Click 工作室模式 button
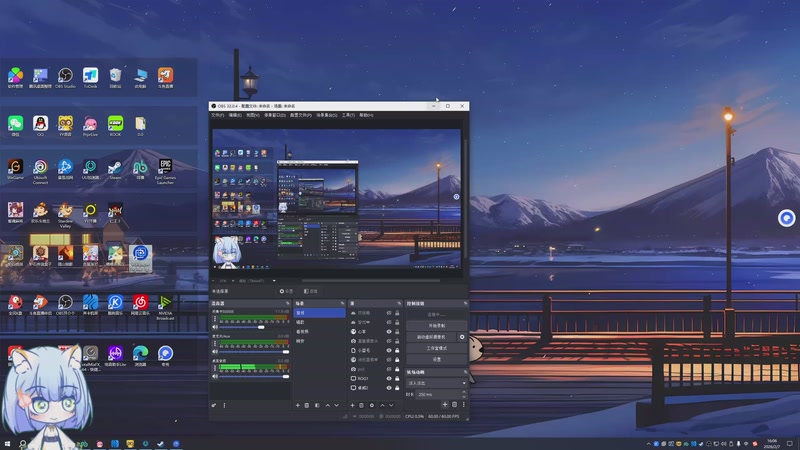The width and height of the screenshot is (800, 450). click(x=437, y=348)
